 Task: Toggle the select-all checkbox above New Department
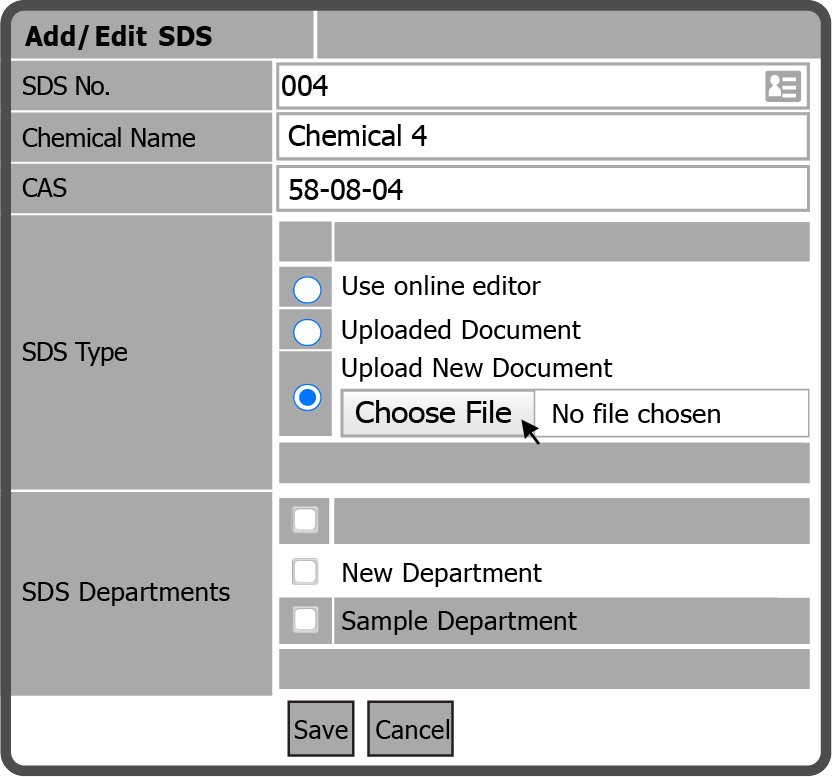(305, 519)
